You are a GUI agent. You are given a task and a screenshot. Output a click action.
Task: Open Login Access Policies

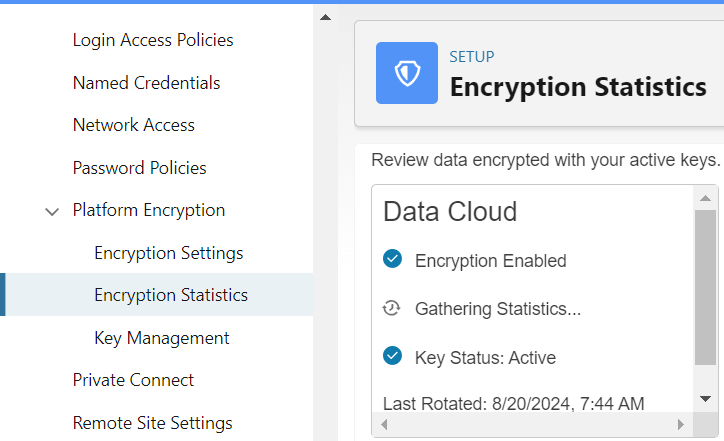[x=153, y=40]
